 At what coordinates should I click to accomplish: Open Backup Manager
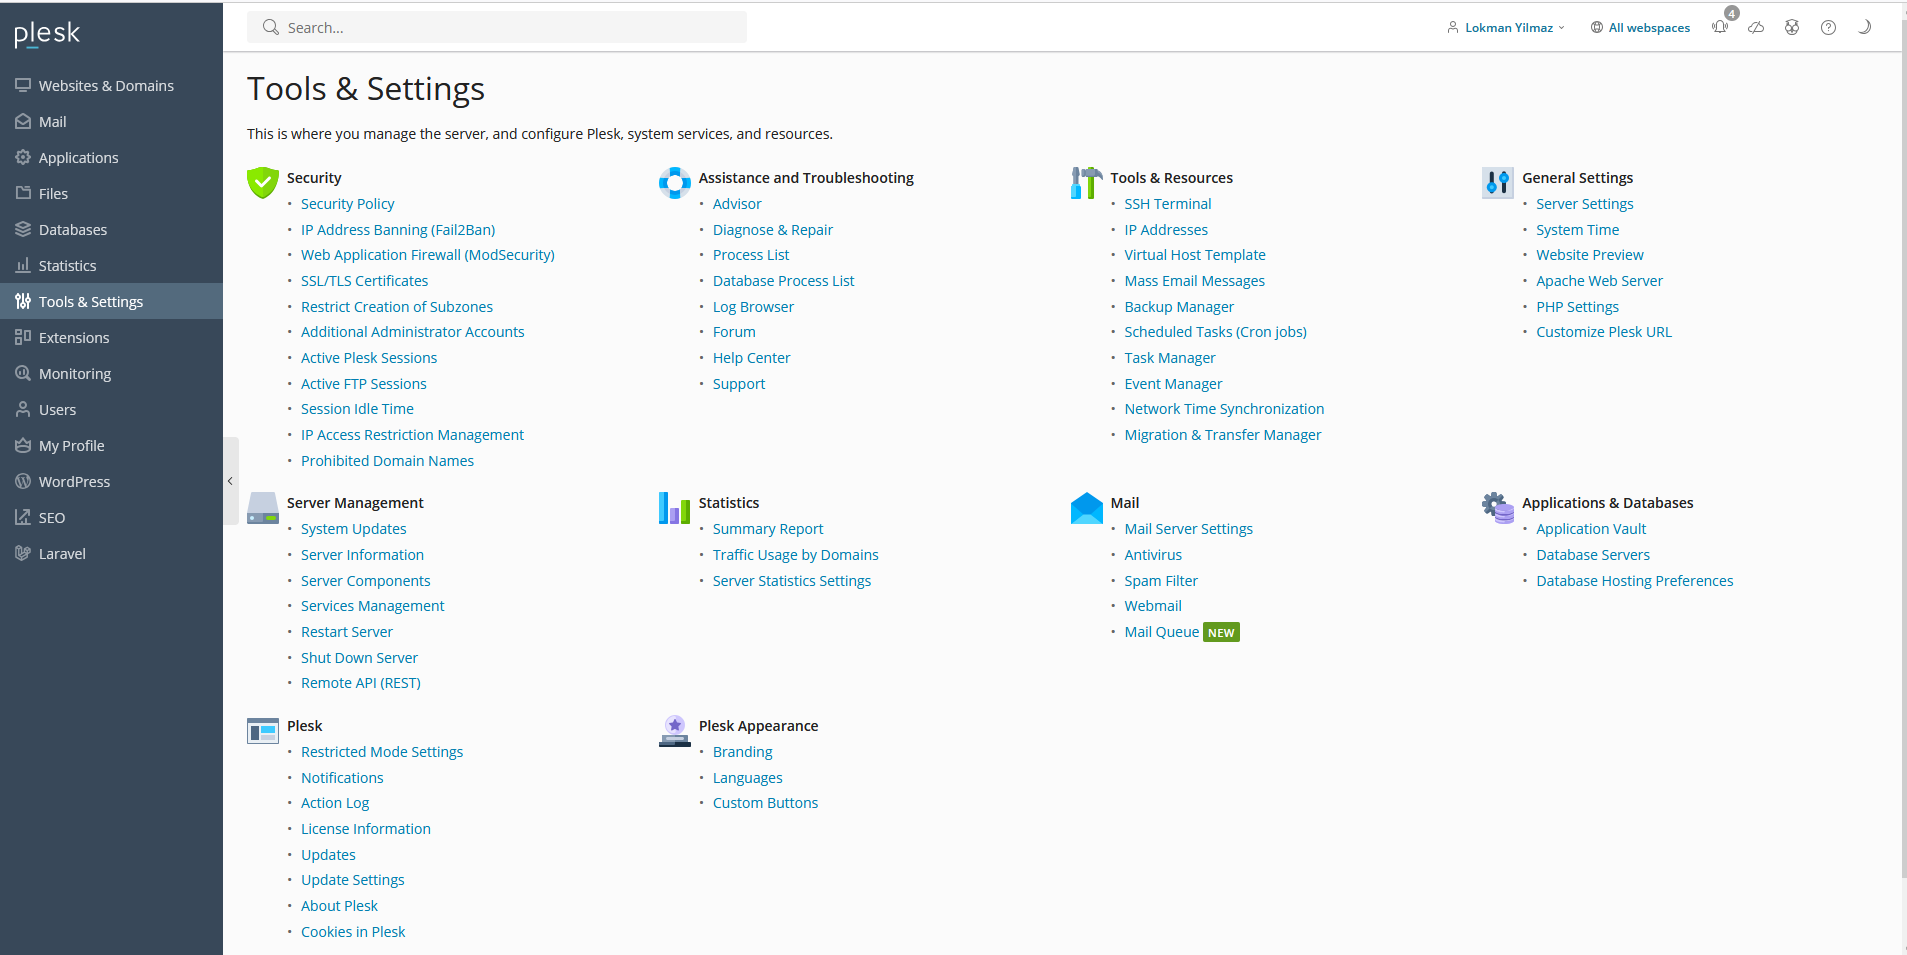(x=1179, y=307)
